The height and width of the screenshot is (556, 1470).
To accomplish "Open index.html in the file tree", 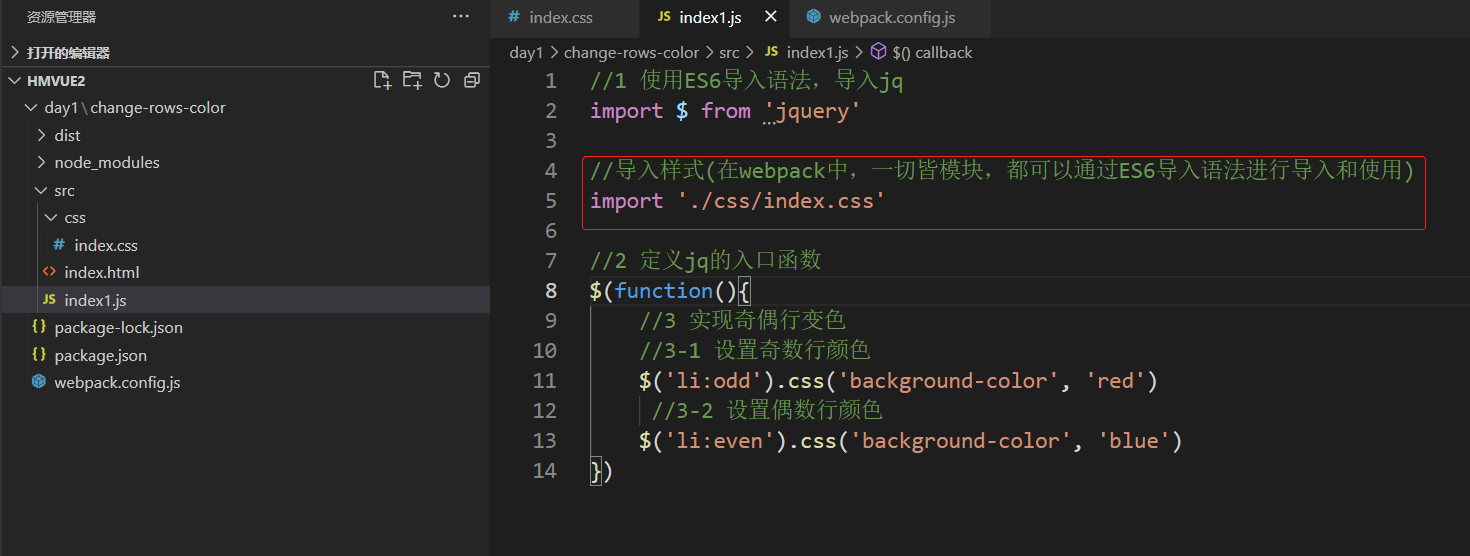I will pos(101,272).
